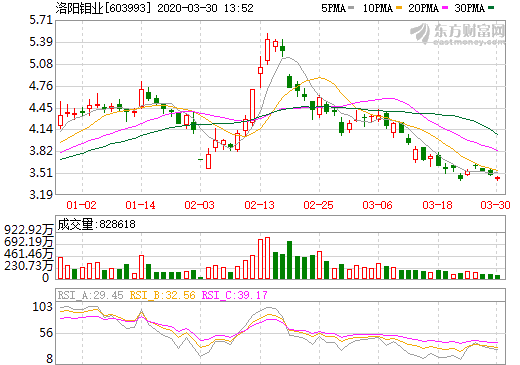
Task: Click the 20PMA legend label
Action: (423, 8)
